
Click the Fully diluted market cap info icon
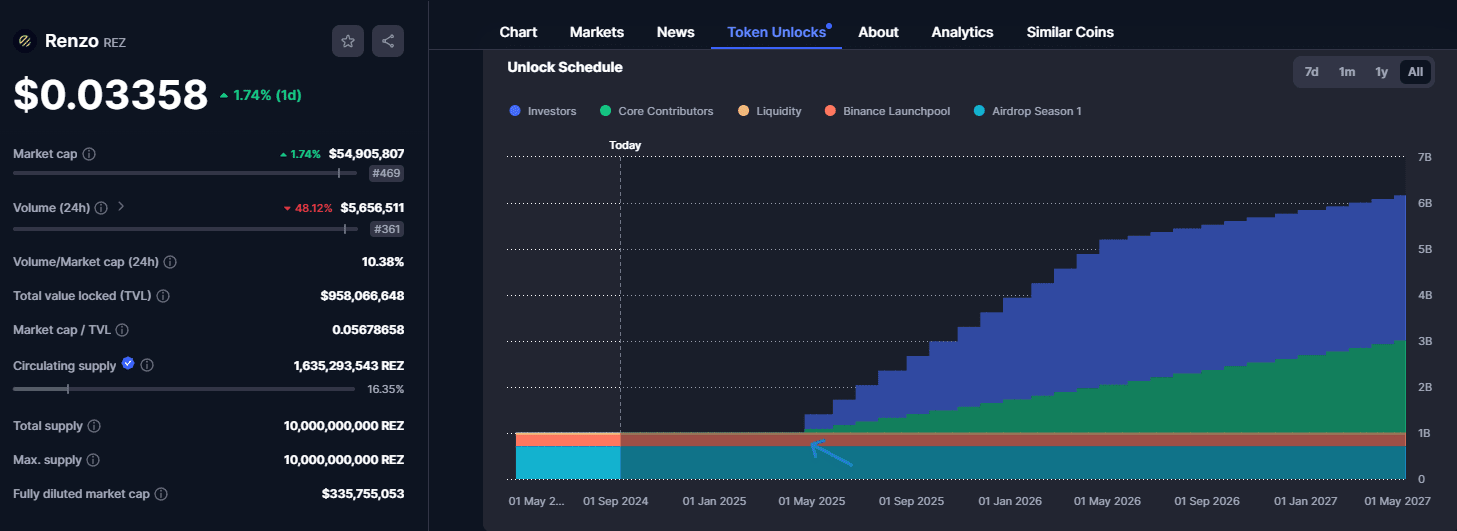pos(161,494)
